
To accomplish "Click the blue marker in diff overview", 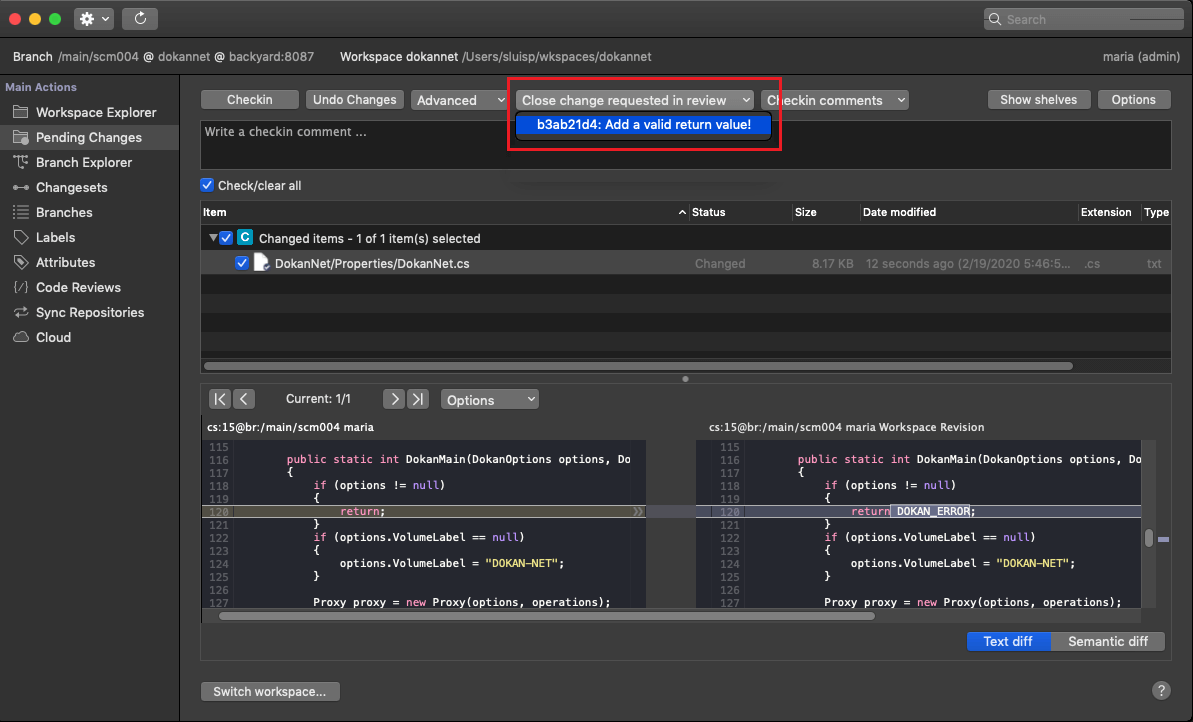I will point(1163,539).
